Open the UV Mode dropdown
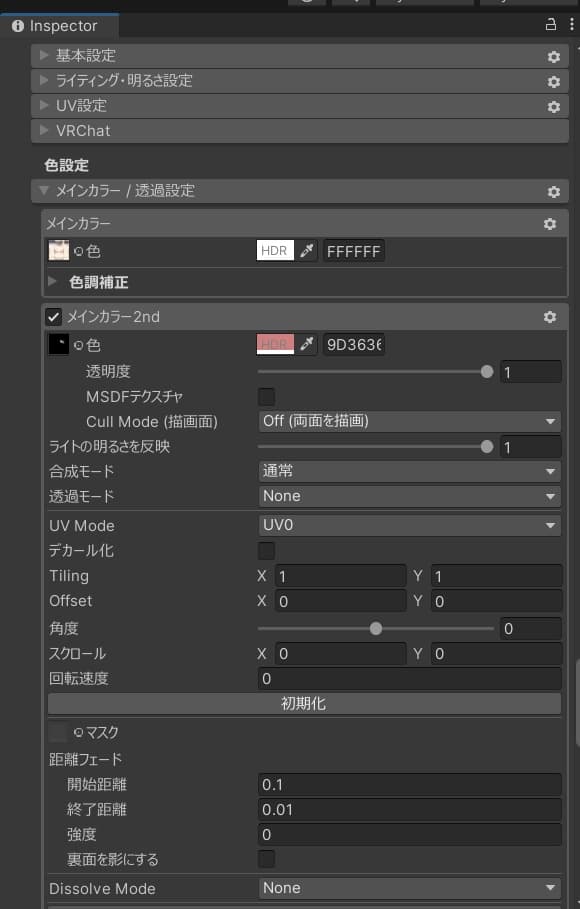580x909 pixels. [x=409, y=525]
